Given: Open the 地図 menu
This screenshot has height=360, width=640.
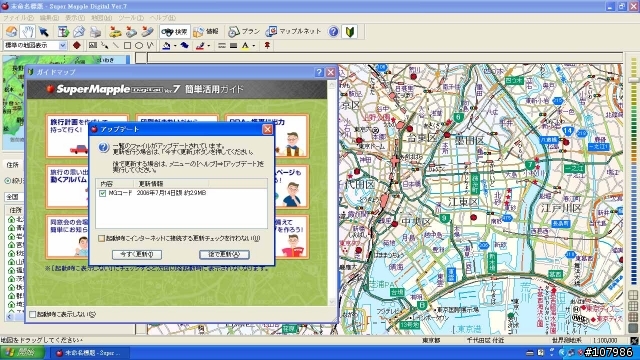Looking at the screenshot, I should click(101, 18).
